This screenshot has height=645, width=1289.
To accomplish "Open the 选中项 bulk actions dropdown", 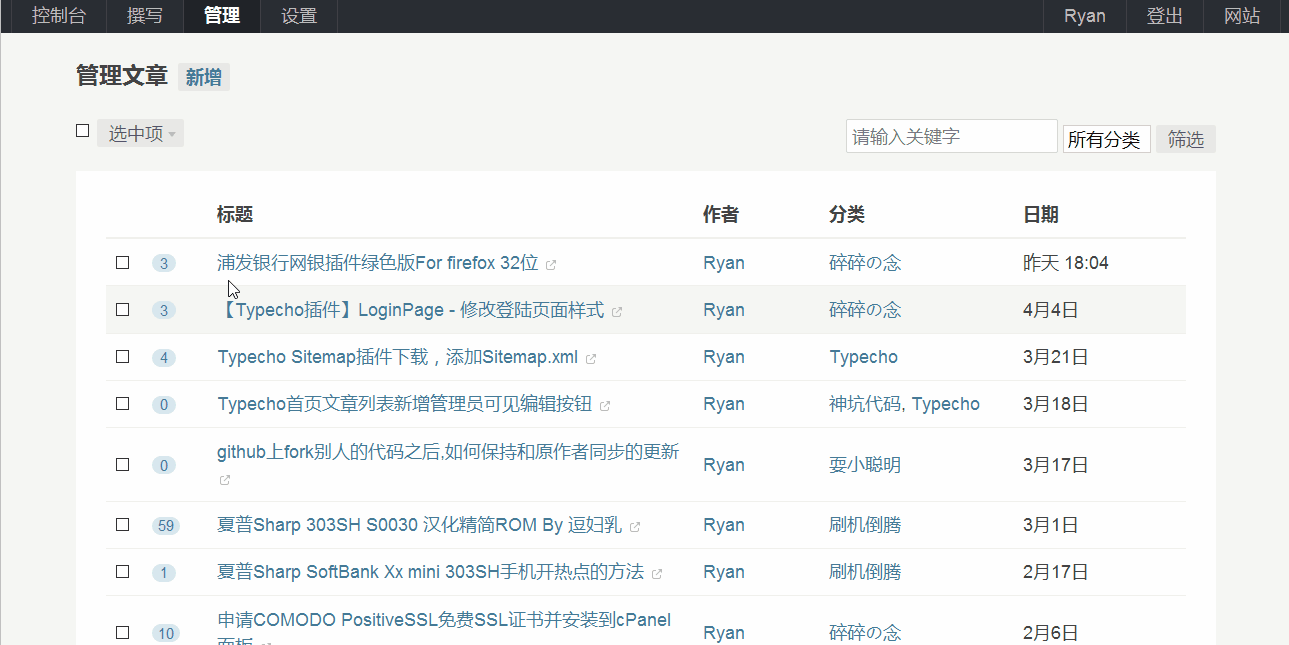I will pos(141,134).
